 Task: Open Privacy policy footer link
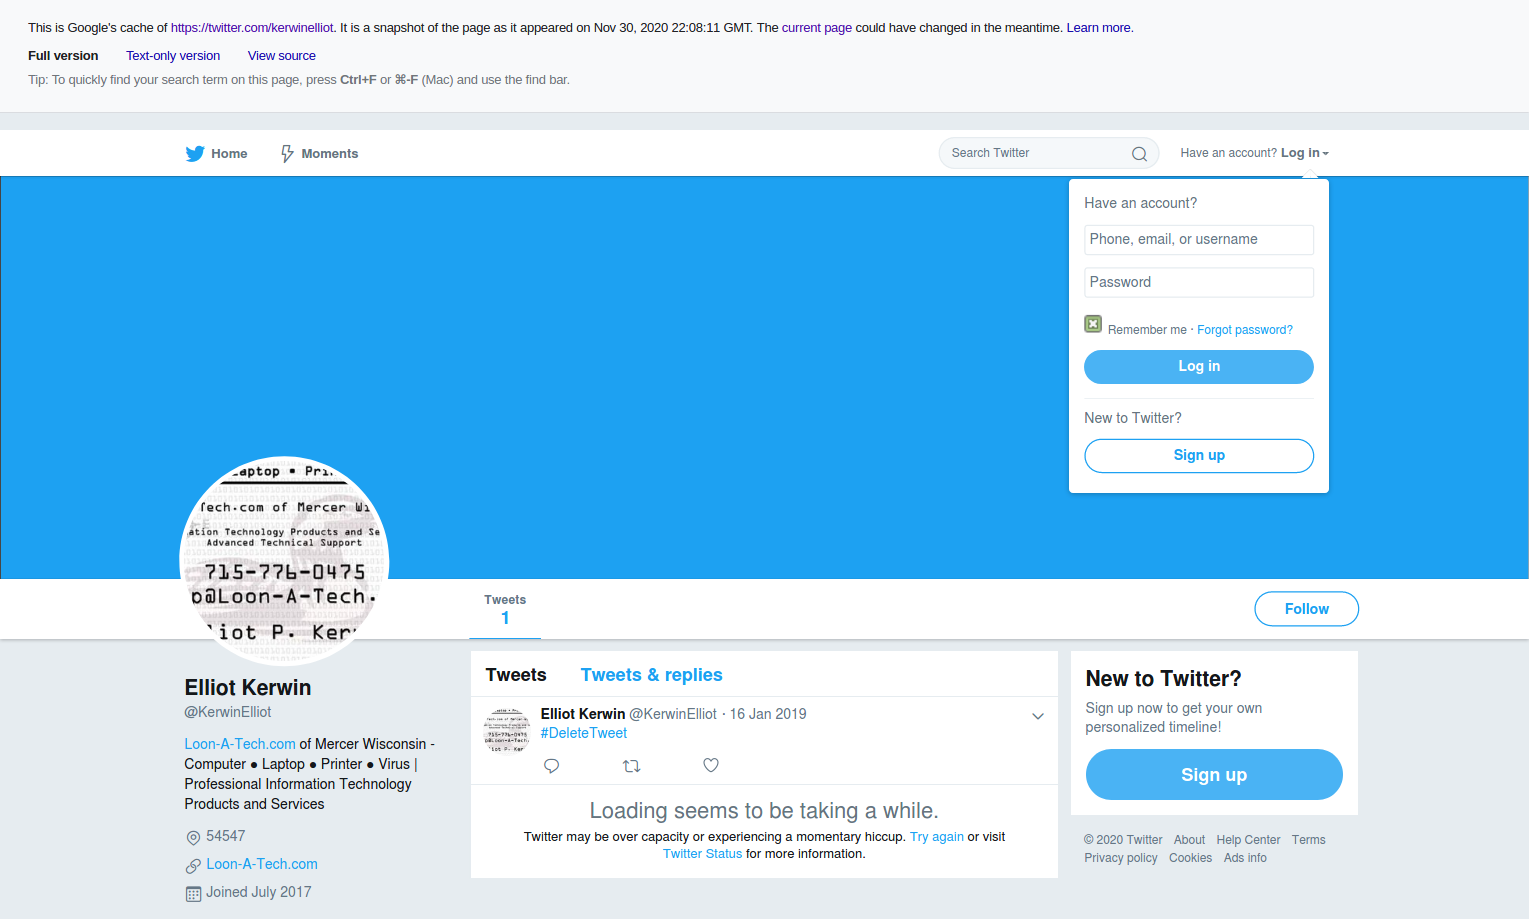point(1121,858)
